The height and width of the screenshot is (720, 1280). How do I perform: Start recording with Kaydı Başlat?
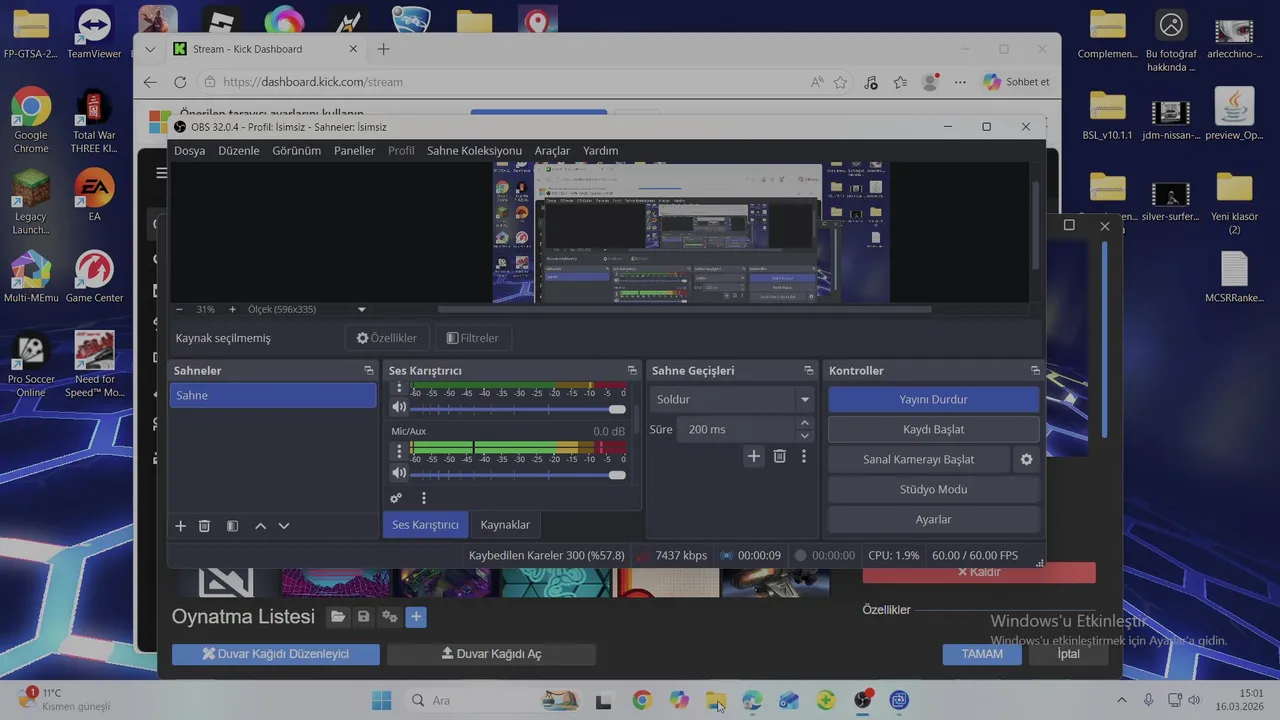click(934, 429)
